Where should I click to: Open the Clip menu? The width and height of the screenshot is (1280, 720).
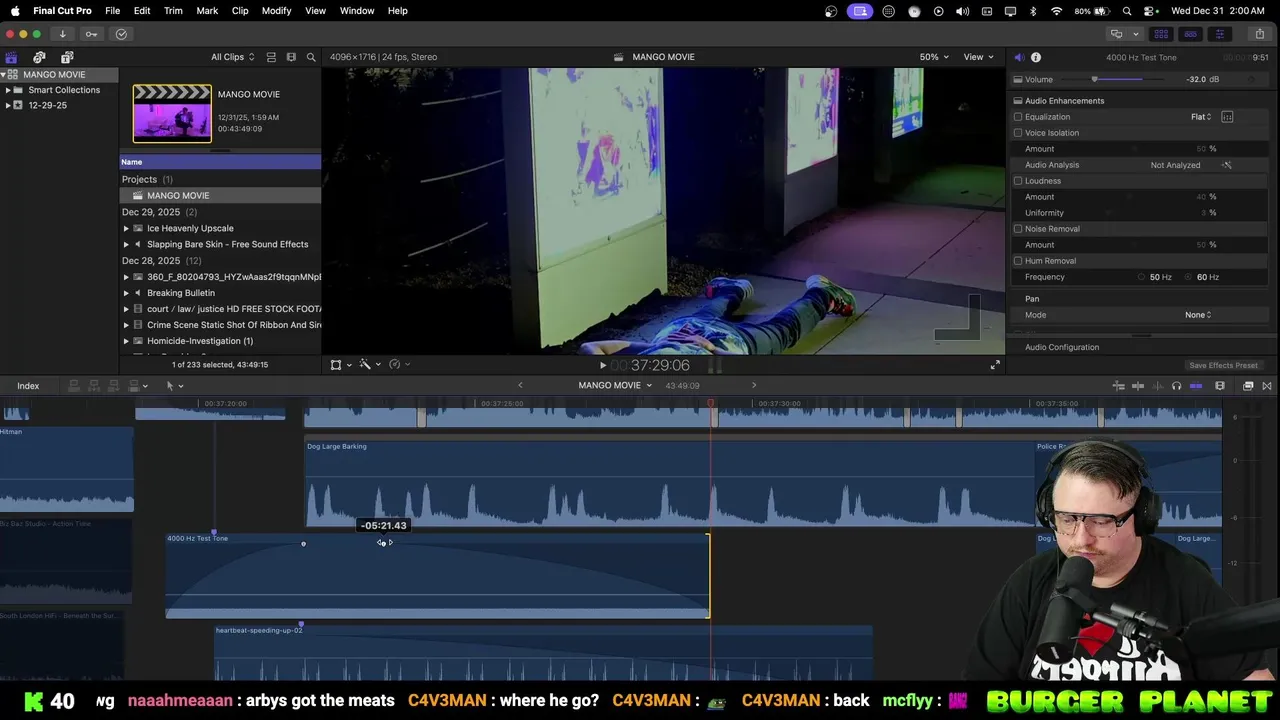click(x=240, y=11)
